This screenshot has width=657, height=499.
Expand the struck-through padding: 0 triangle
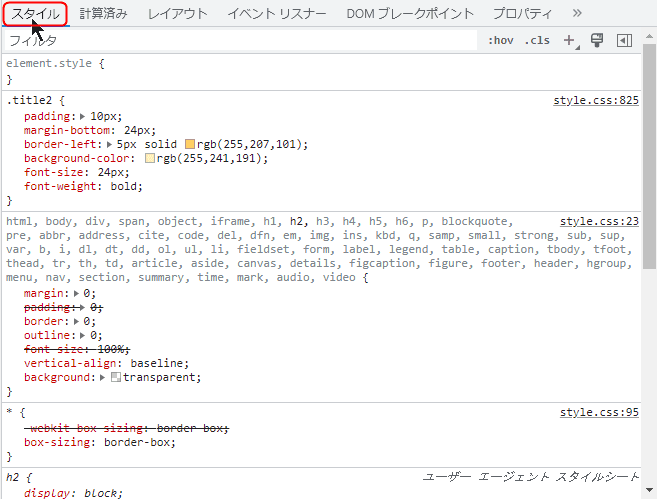(83, 308)
